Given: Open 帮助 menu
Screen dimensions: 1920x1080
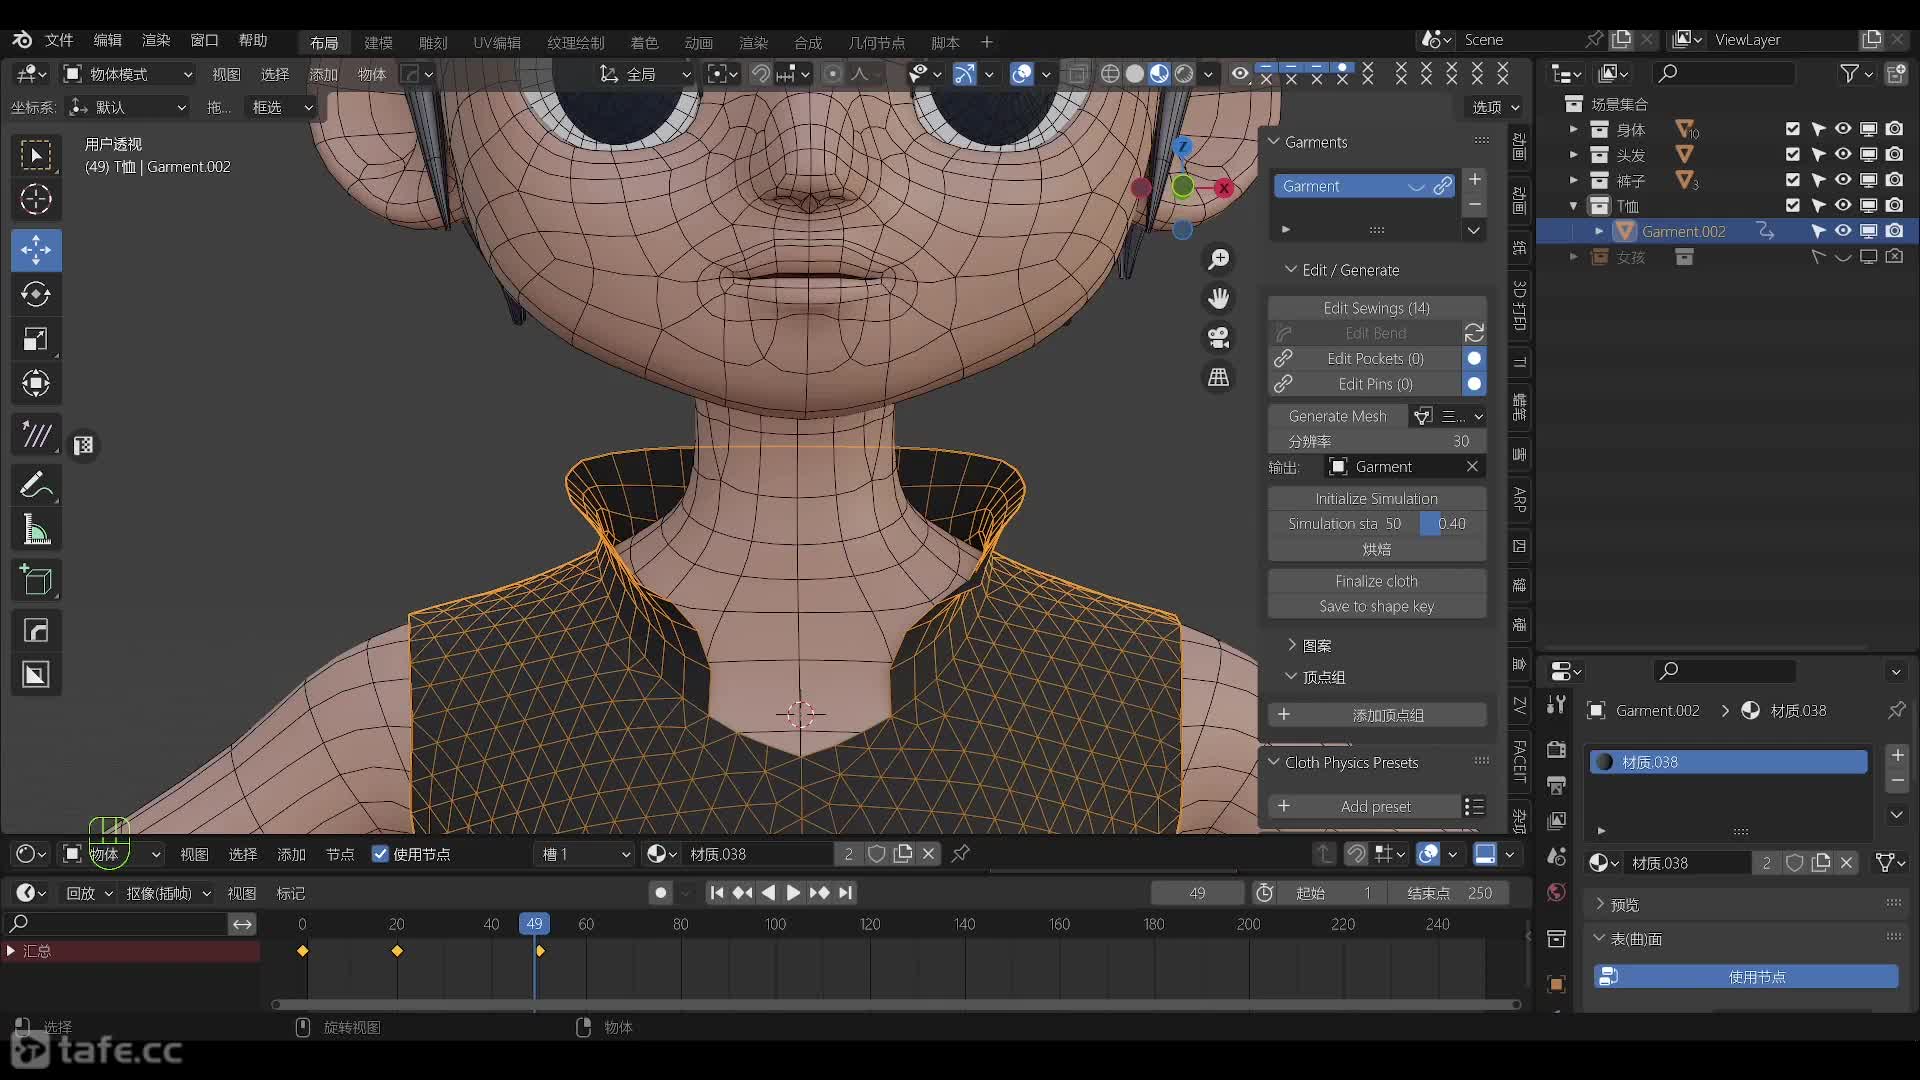Looking at the screenshot, I should click(x=253, y=40).
